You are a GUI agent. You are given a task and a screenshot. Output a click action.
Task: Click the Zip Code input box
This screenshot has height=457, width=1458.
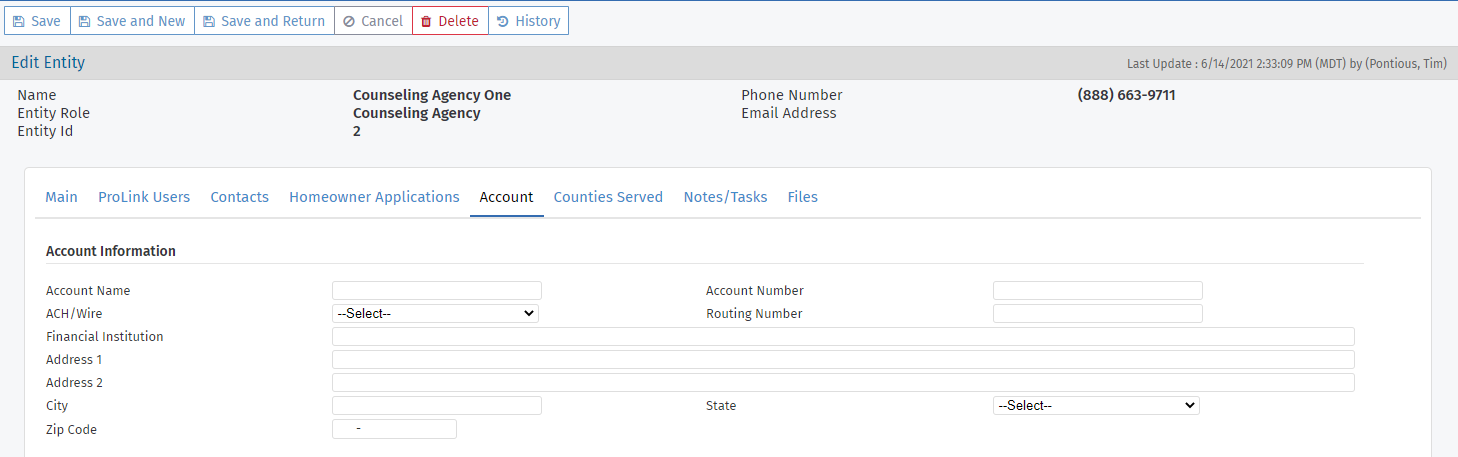point(394,429)
